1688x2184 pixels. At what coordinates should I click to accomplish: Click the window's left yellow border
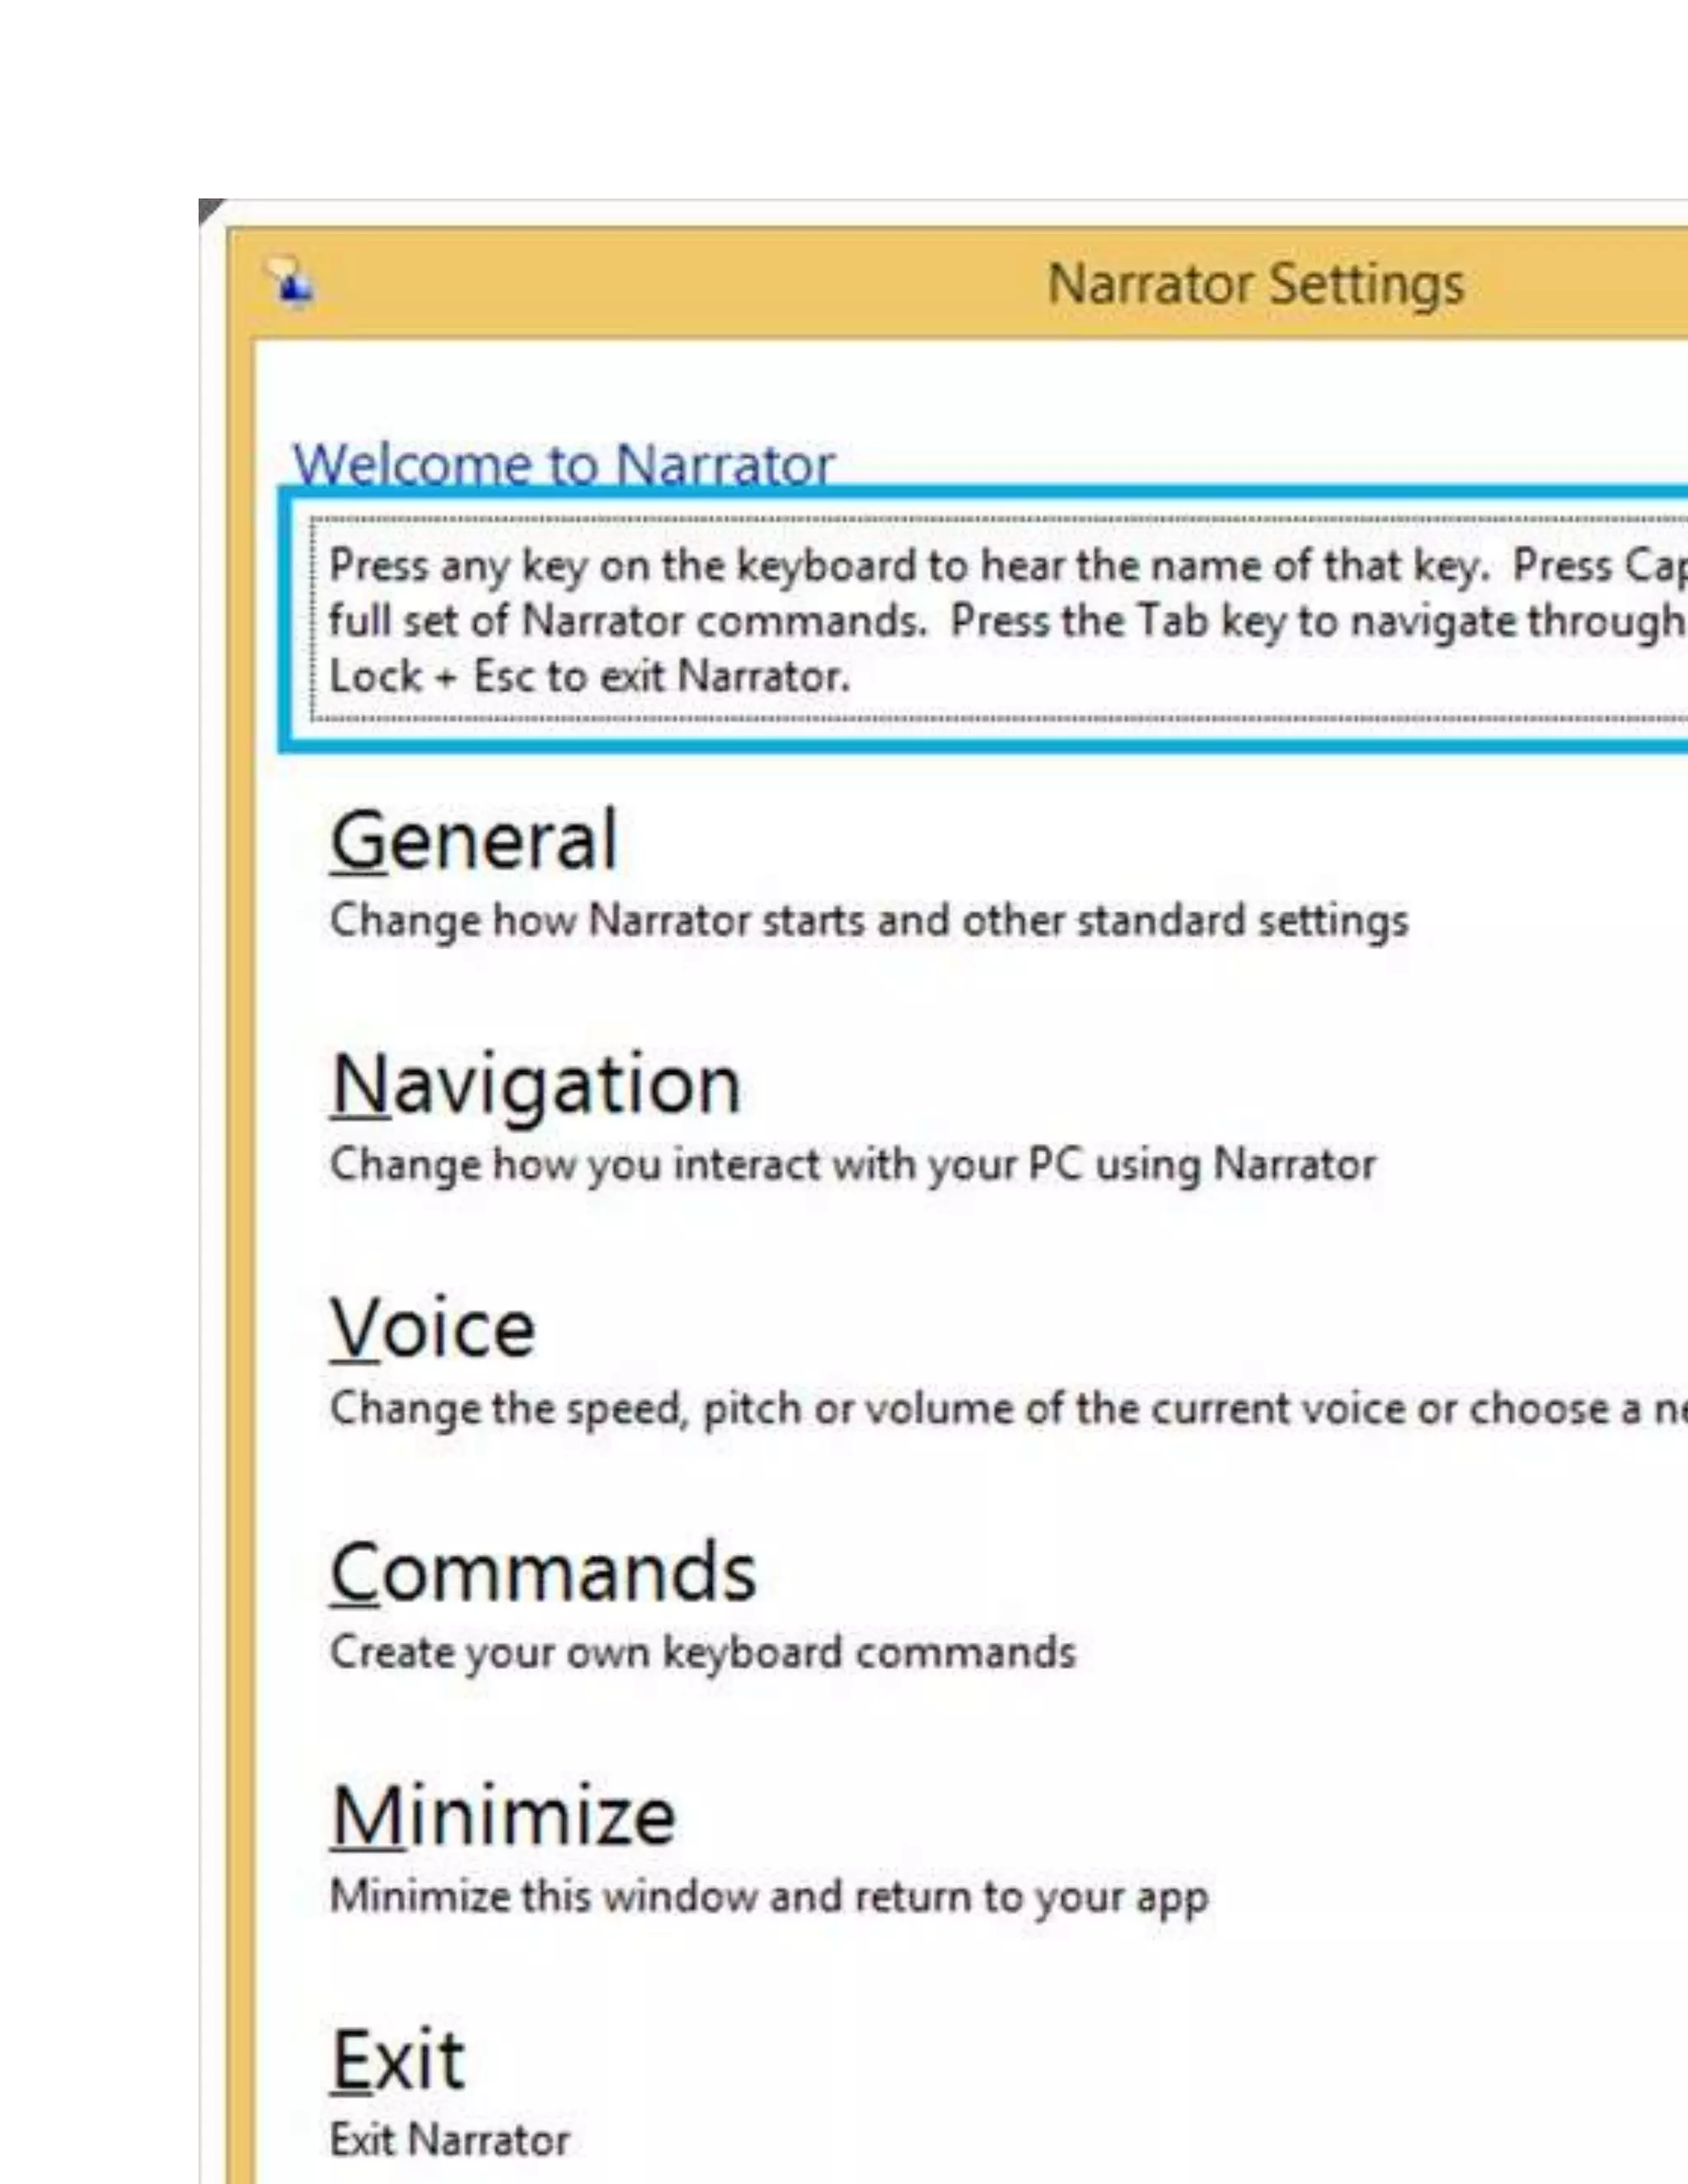pos(240,1200)
